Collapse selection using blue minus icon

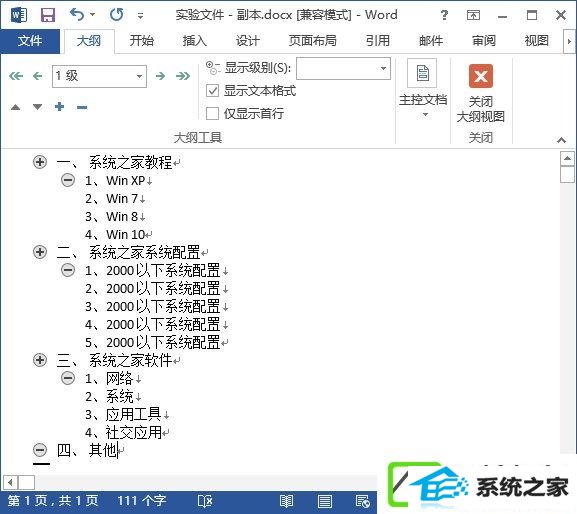click(82, 107)
